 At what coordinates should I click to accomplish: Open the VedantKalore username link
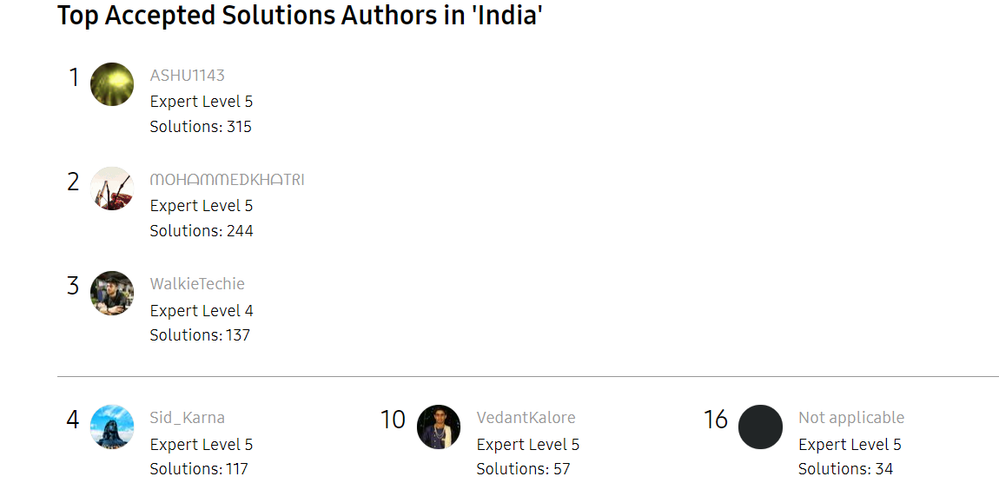click(526, 418)
